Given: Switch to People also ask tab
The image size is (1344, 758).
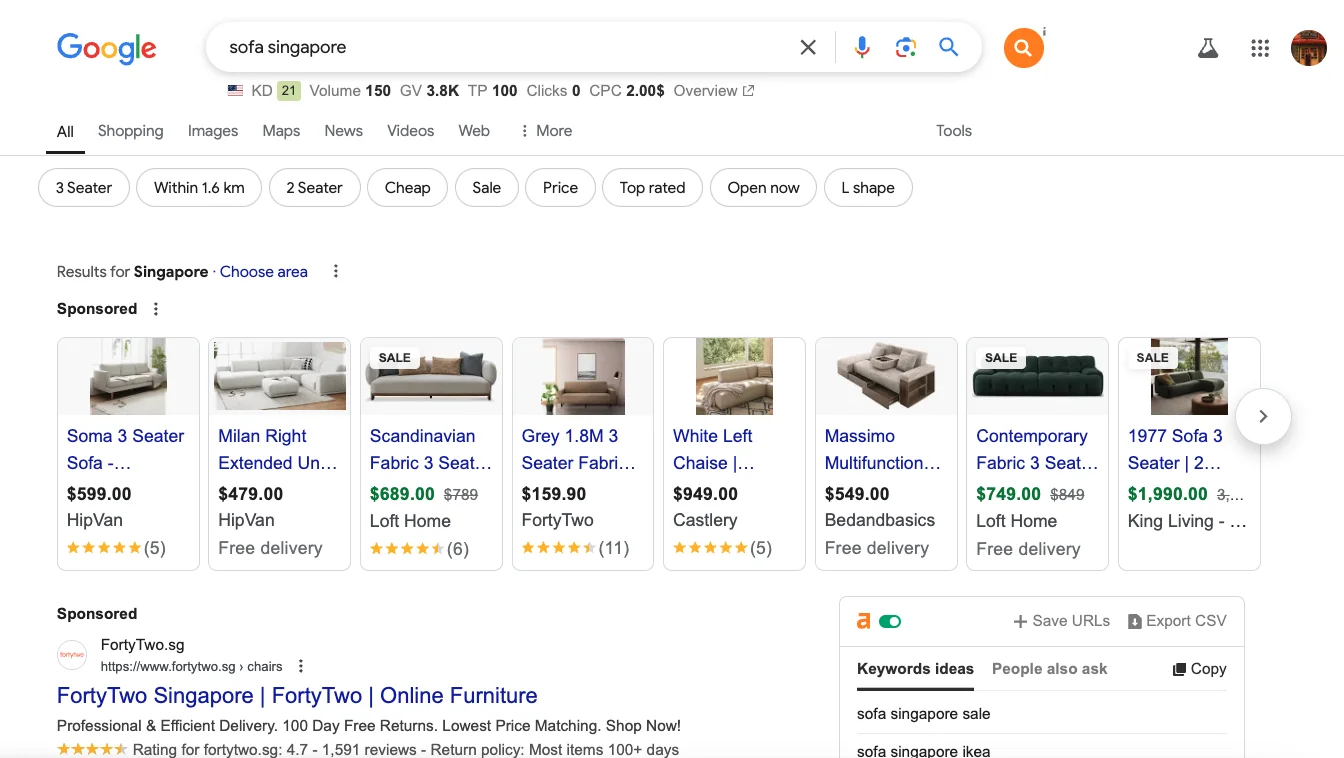Looking at the screenshot, I should pyautogui.click(x=1049, y=669).
